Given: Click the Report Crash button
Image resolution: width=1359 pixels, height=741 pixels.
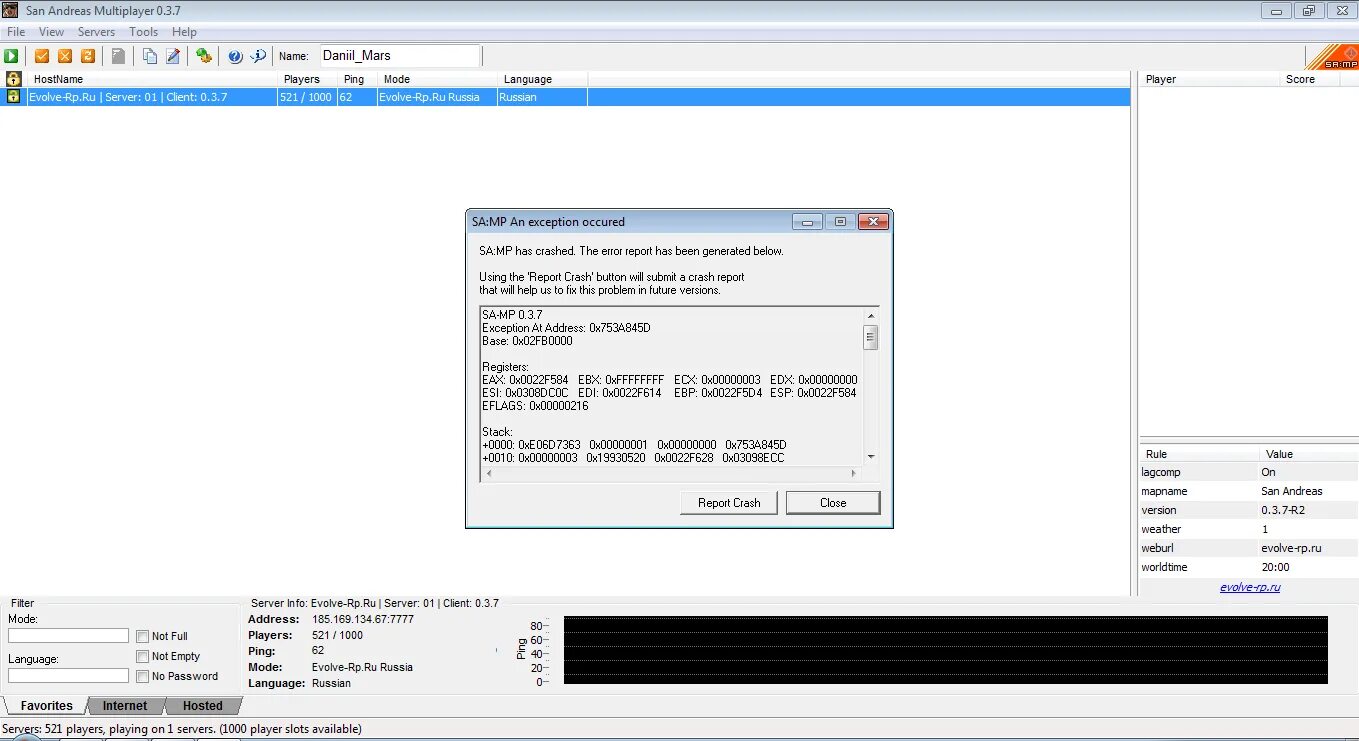Looking at the screenshot, I should click(x=729, y=503).
